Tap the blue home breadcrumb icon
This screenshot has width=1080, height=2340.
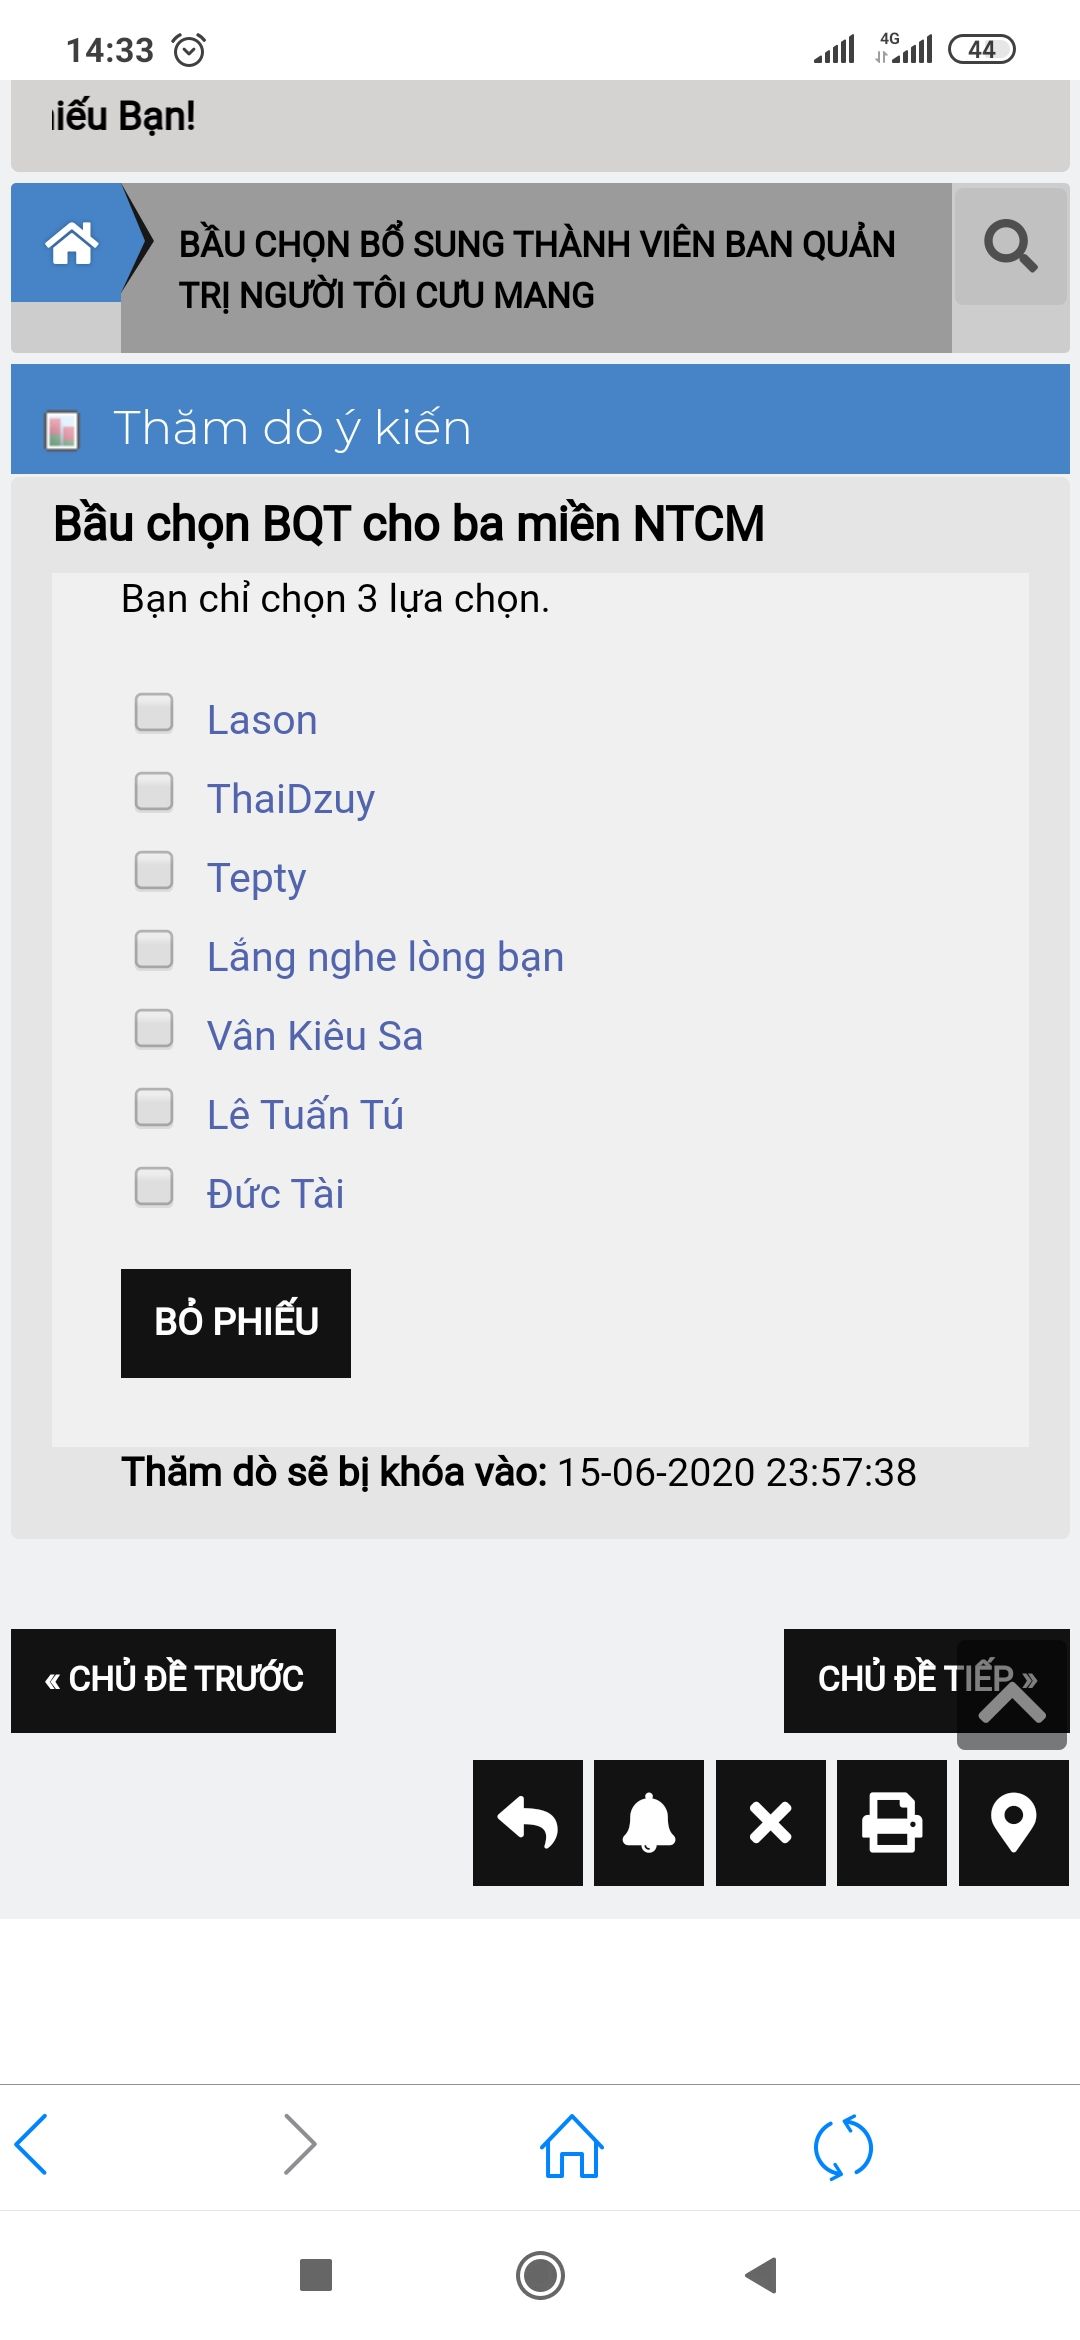point(72,243)
